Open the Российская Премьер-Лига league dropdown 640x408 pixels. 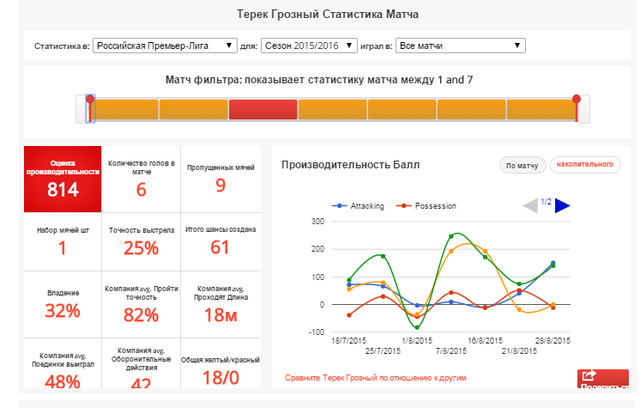pyautogui.click(x=165, y=46)
